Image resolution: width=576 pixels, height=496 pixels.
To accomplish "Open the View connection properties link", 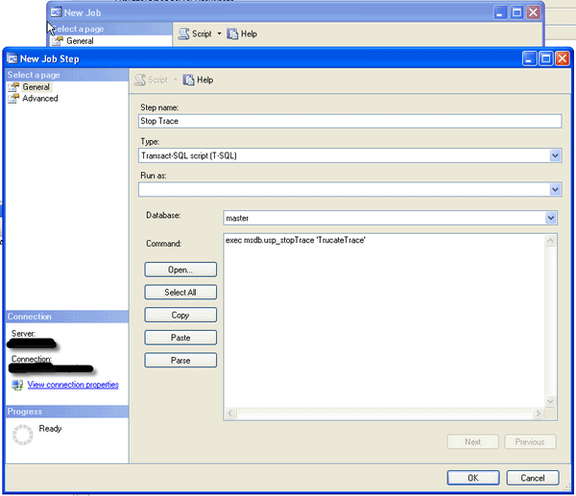I will pyautogui.click(x=73, y=385).
